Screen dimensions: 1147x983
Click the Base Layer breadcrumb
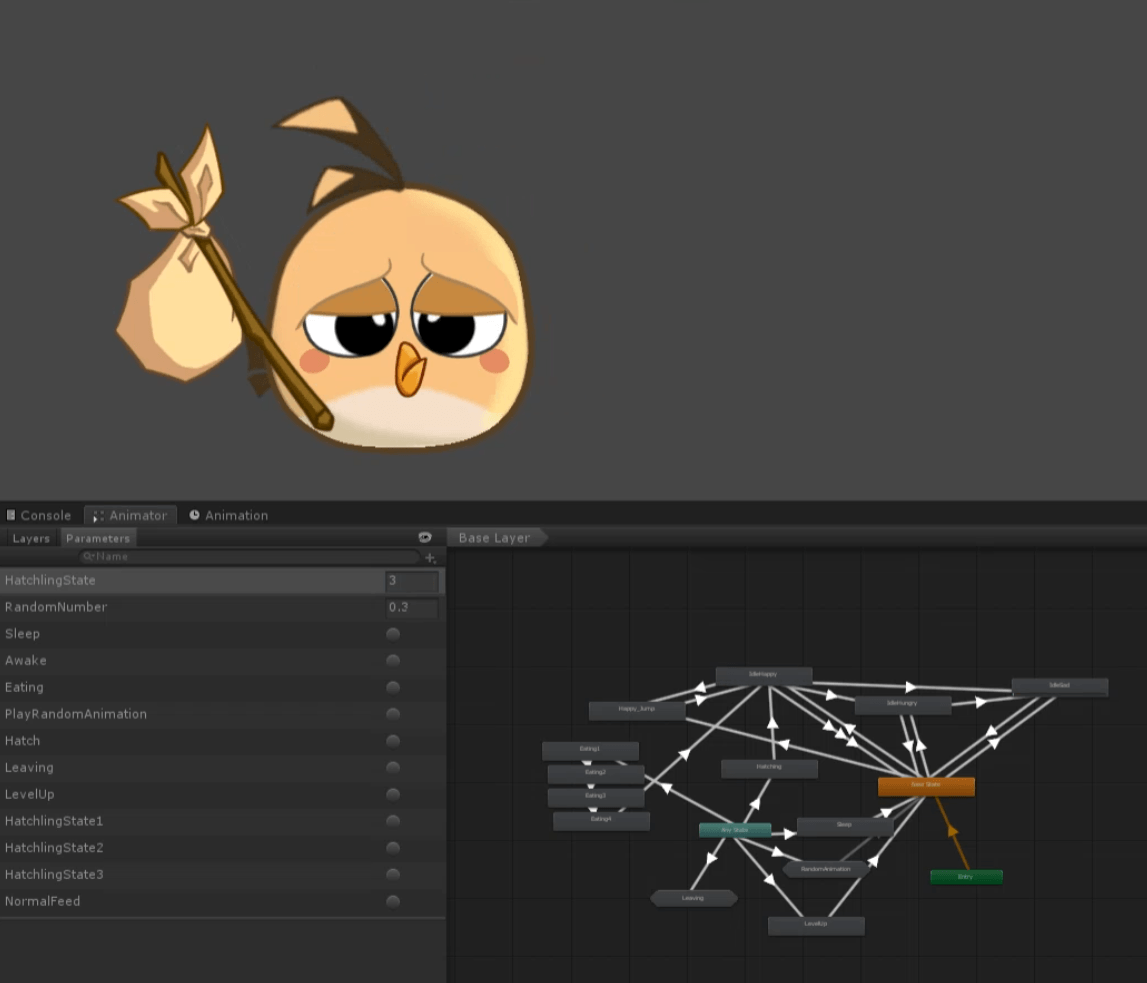tap(492, 537)
